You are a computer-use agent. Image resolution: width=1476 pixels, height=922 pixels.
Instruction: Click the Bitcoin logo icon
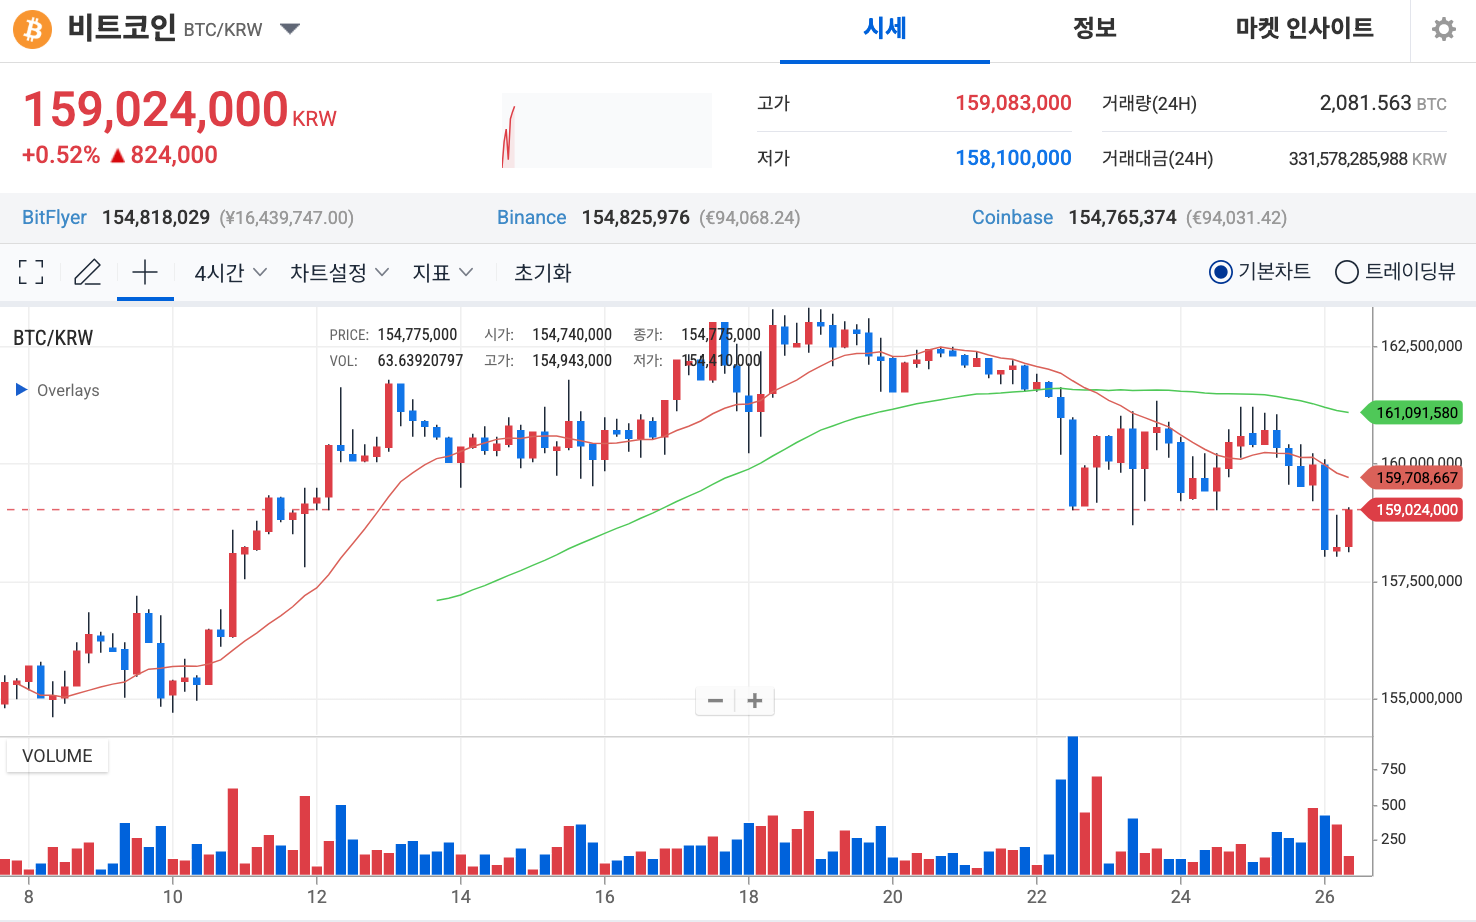point(31,29)
